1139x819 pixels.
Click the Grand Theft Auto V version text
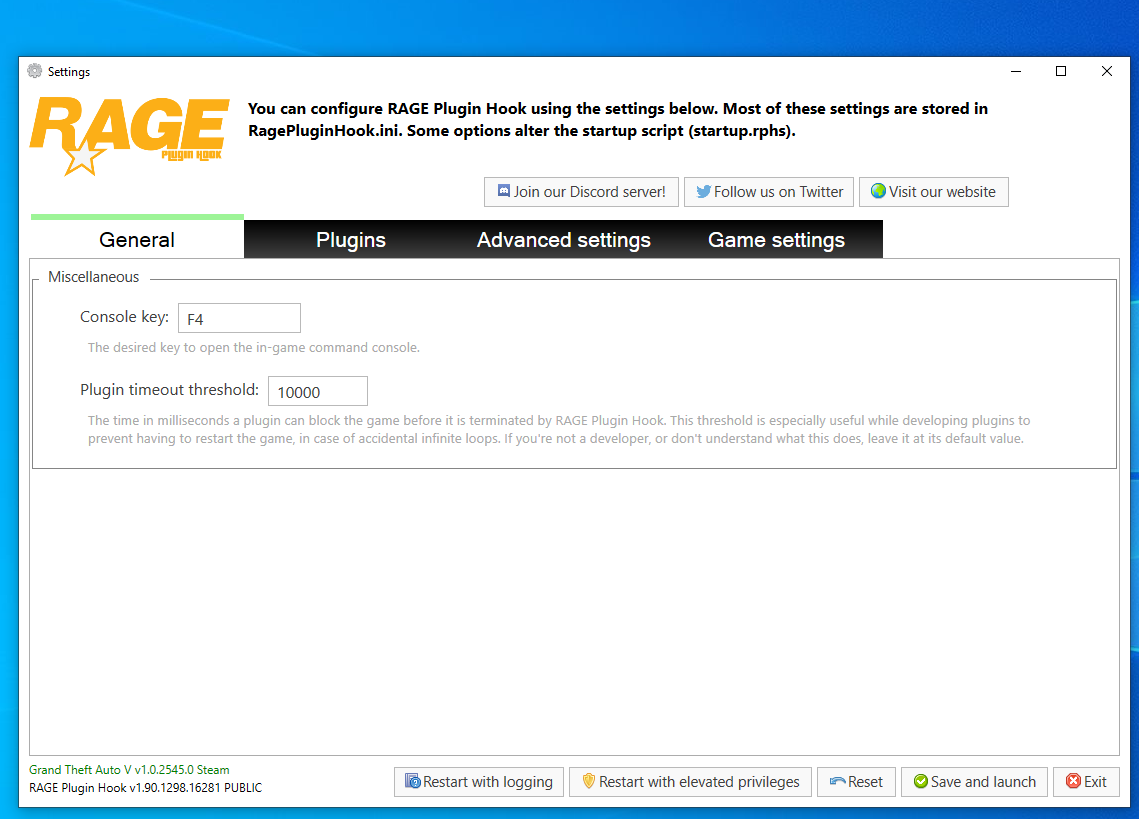pyautogui.click(x=129, y=770)
